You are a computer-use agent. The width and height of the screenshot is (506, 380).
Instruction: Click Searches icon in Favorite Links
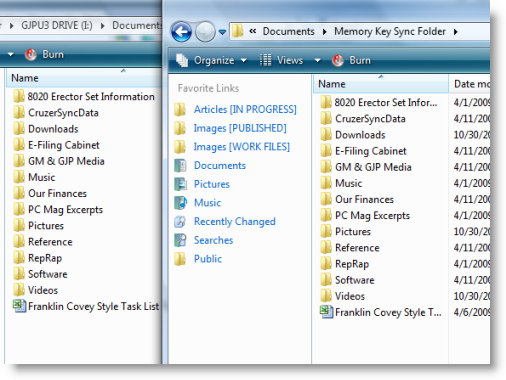pyautogui.click(x=180, y=240)
